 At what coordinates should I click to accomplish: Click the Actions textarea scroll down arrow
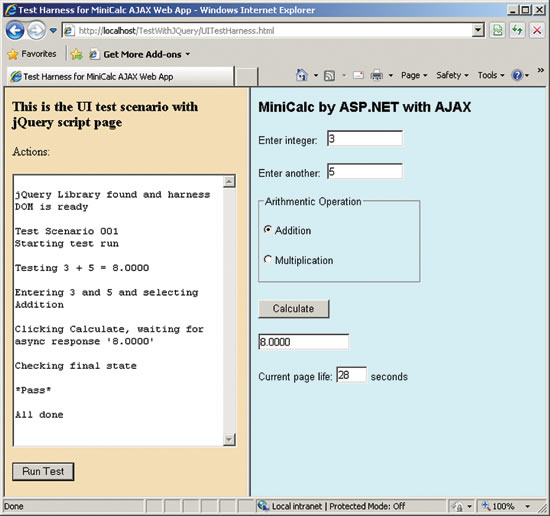[x=229, y=439]
